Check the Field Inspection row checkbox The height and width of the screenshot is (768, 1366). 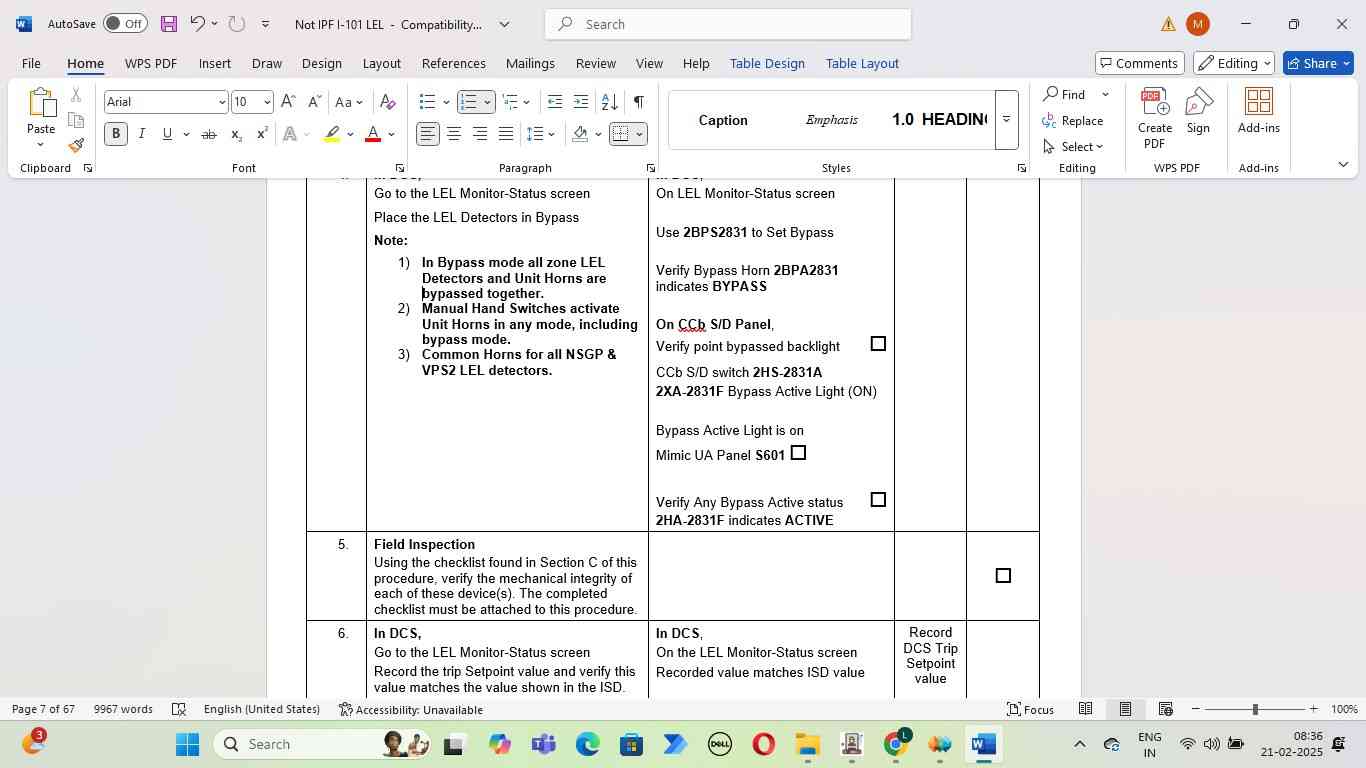1003,576
